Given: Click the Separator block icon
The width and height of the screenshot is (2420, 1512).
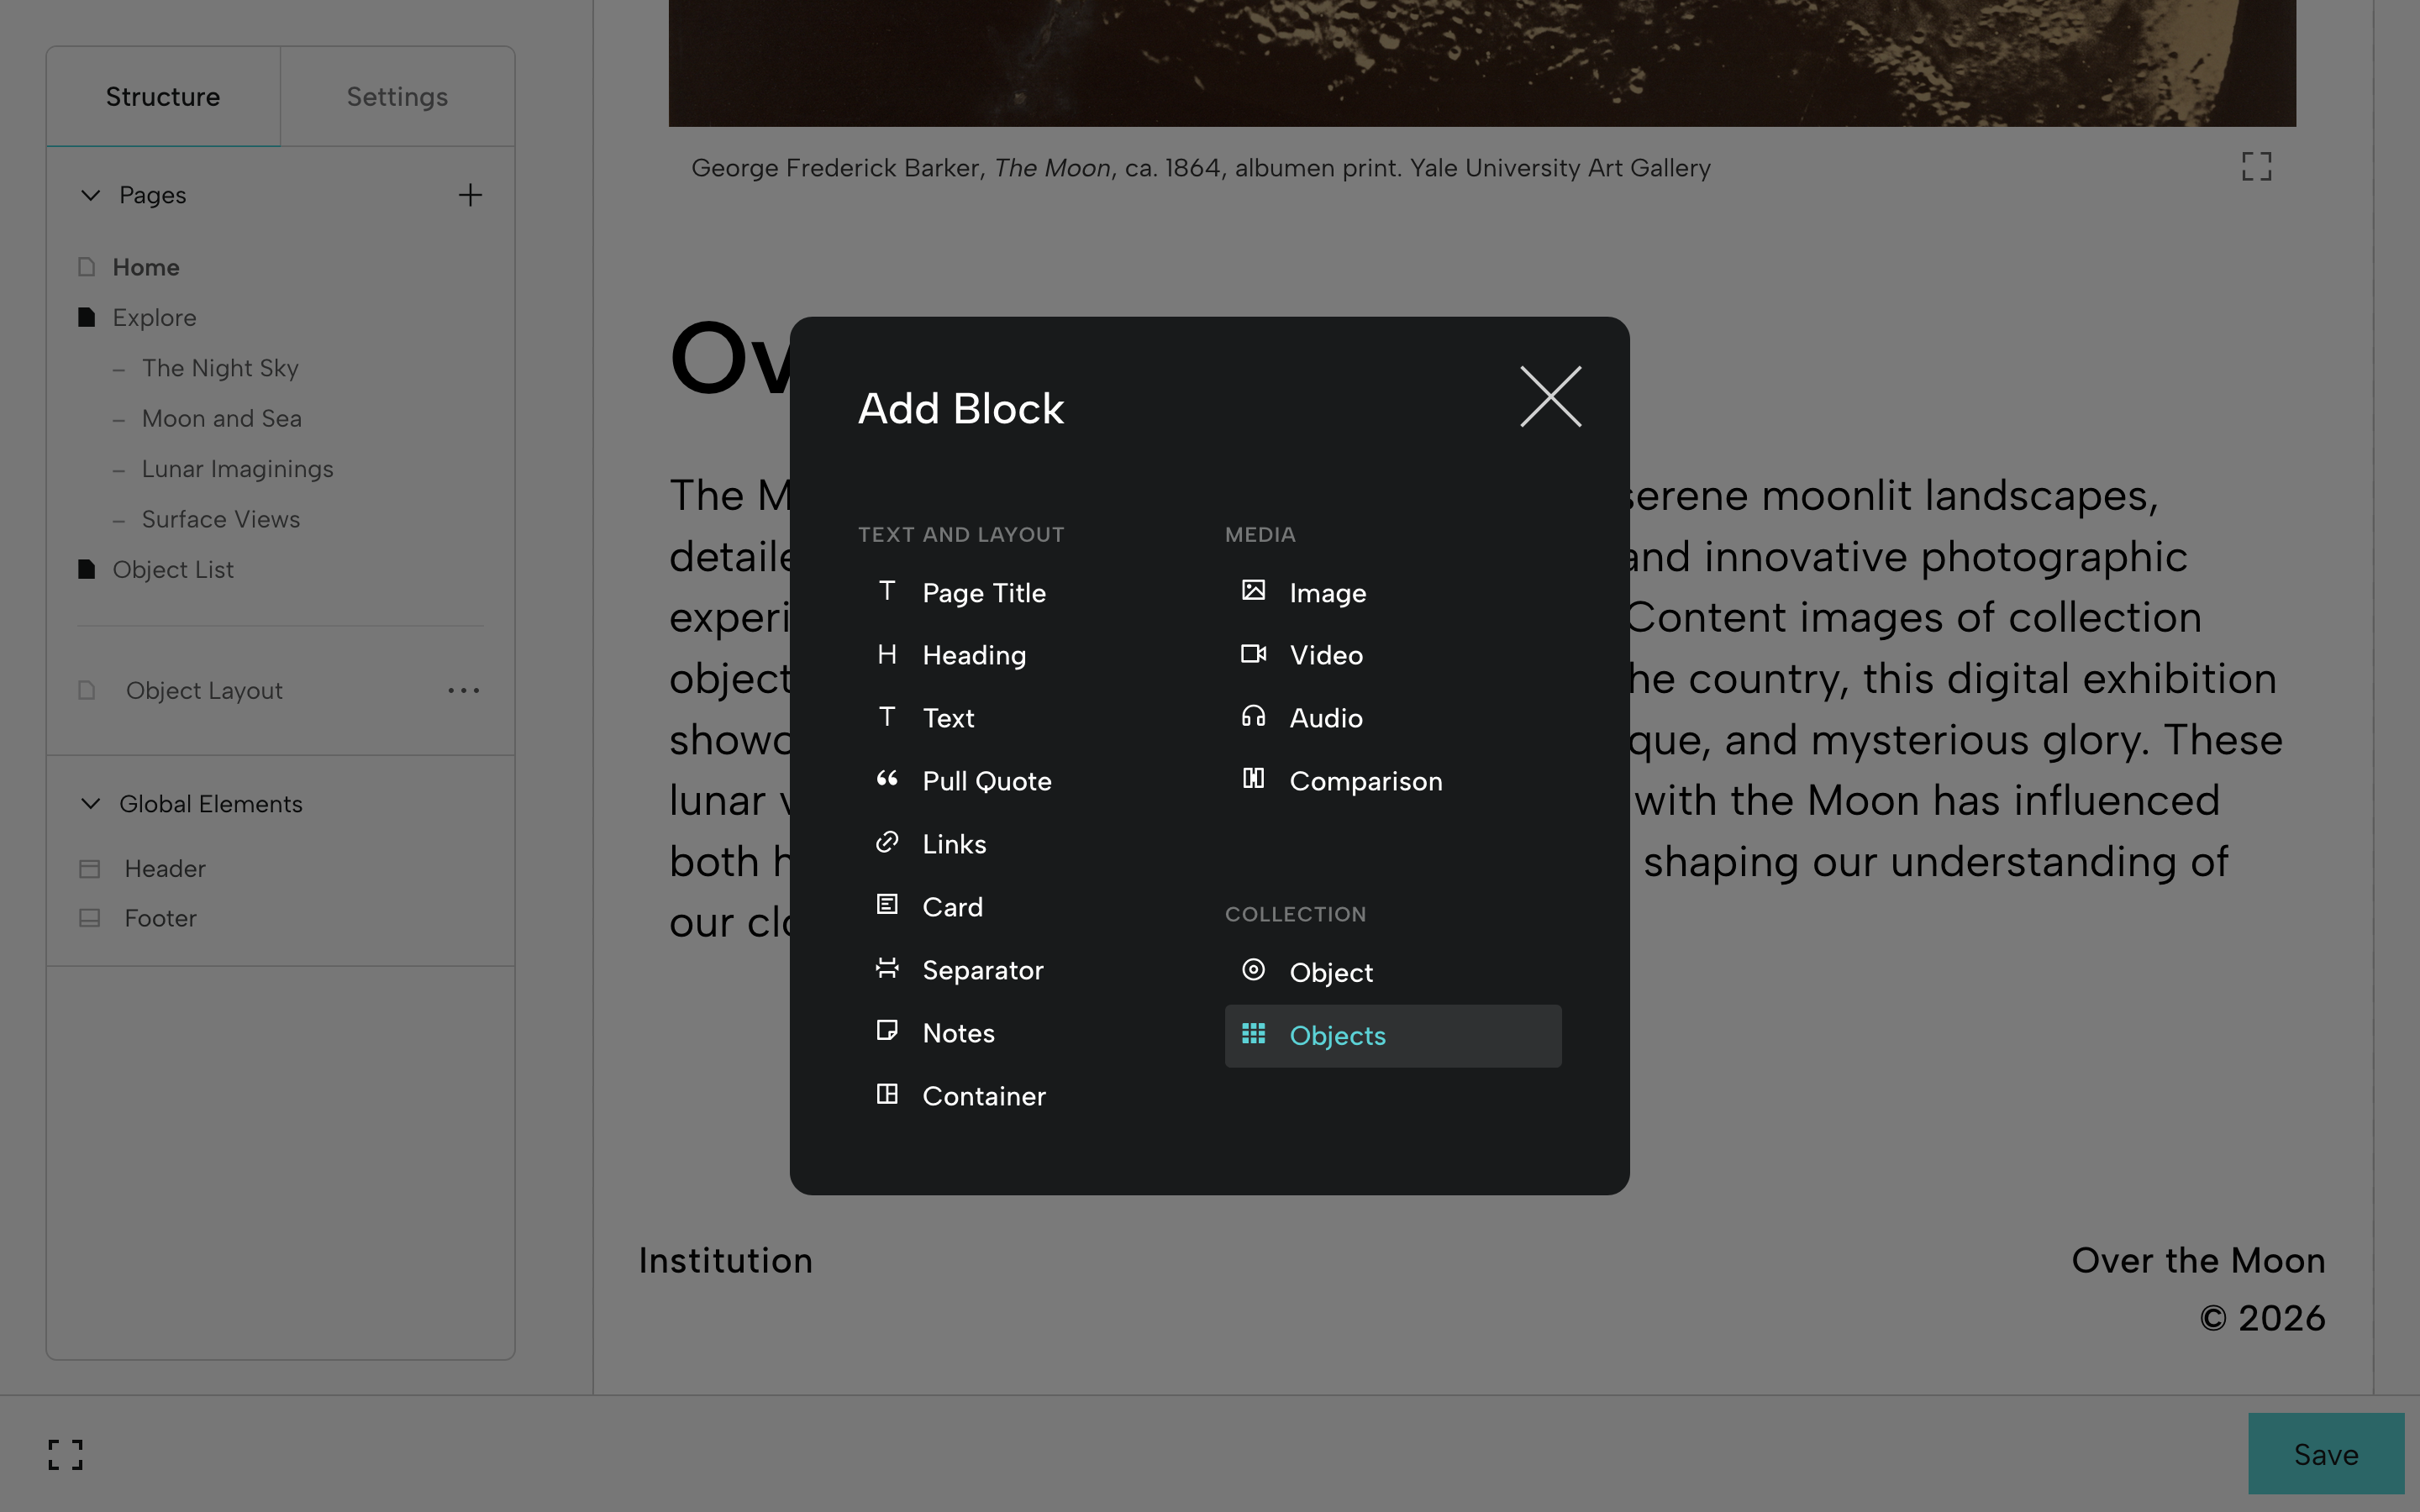Looking at the screenshot, I should click(x=887, y=968).
